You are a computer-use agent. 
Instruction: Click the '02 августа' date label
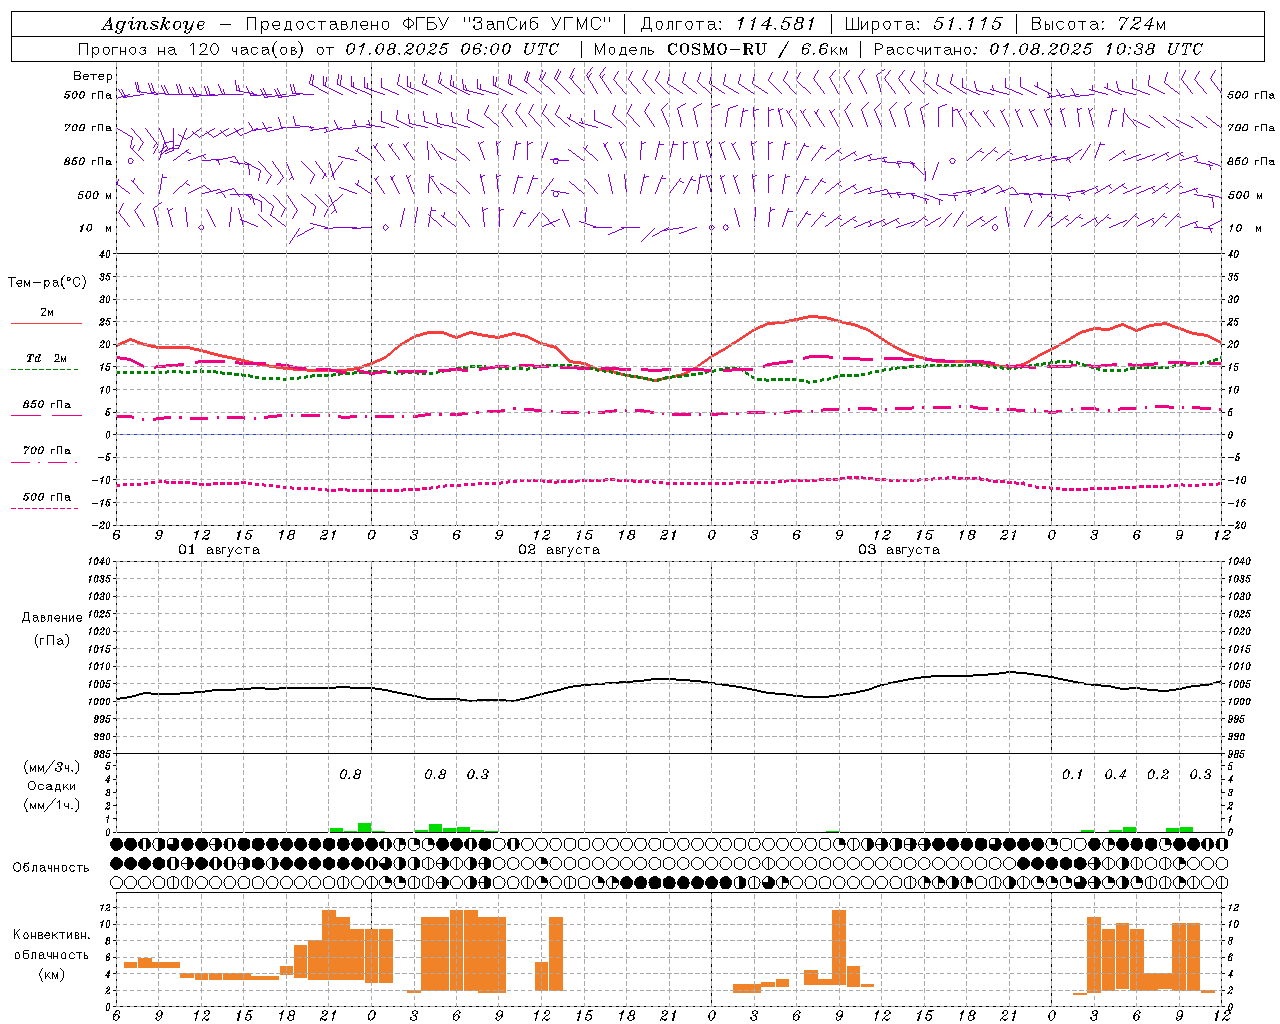coord(559,550)
